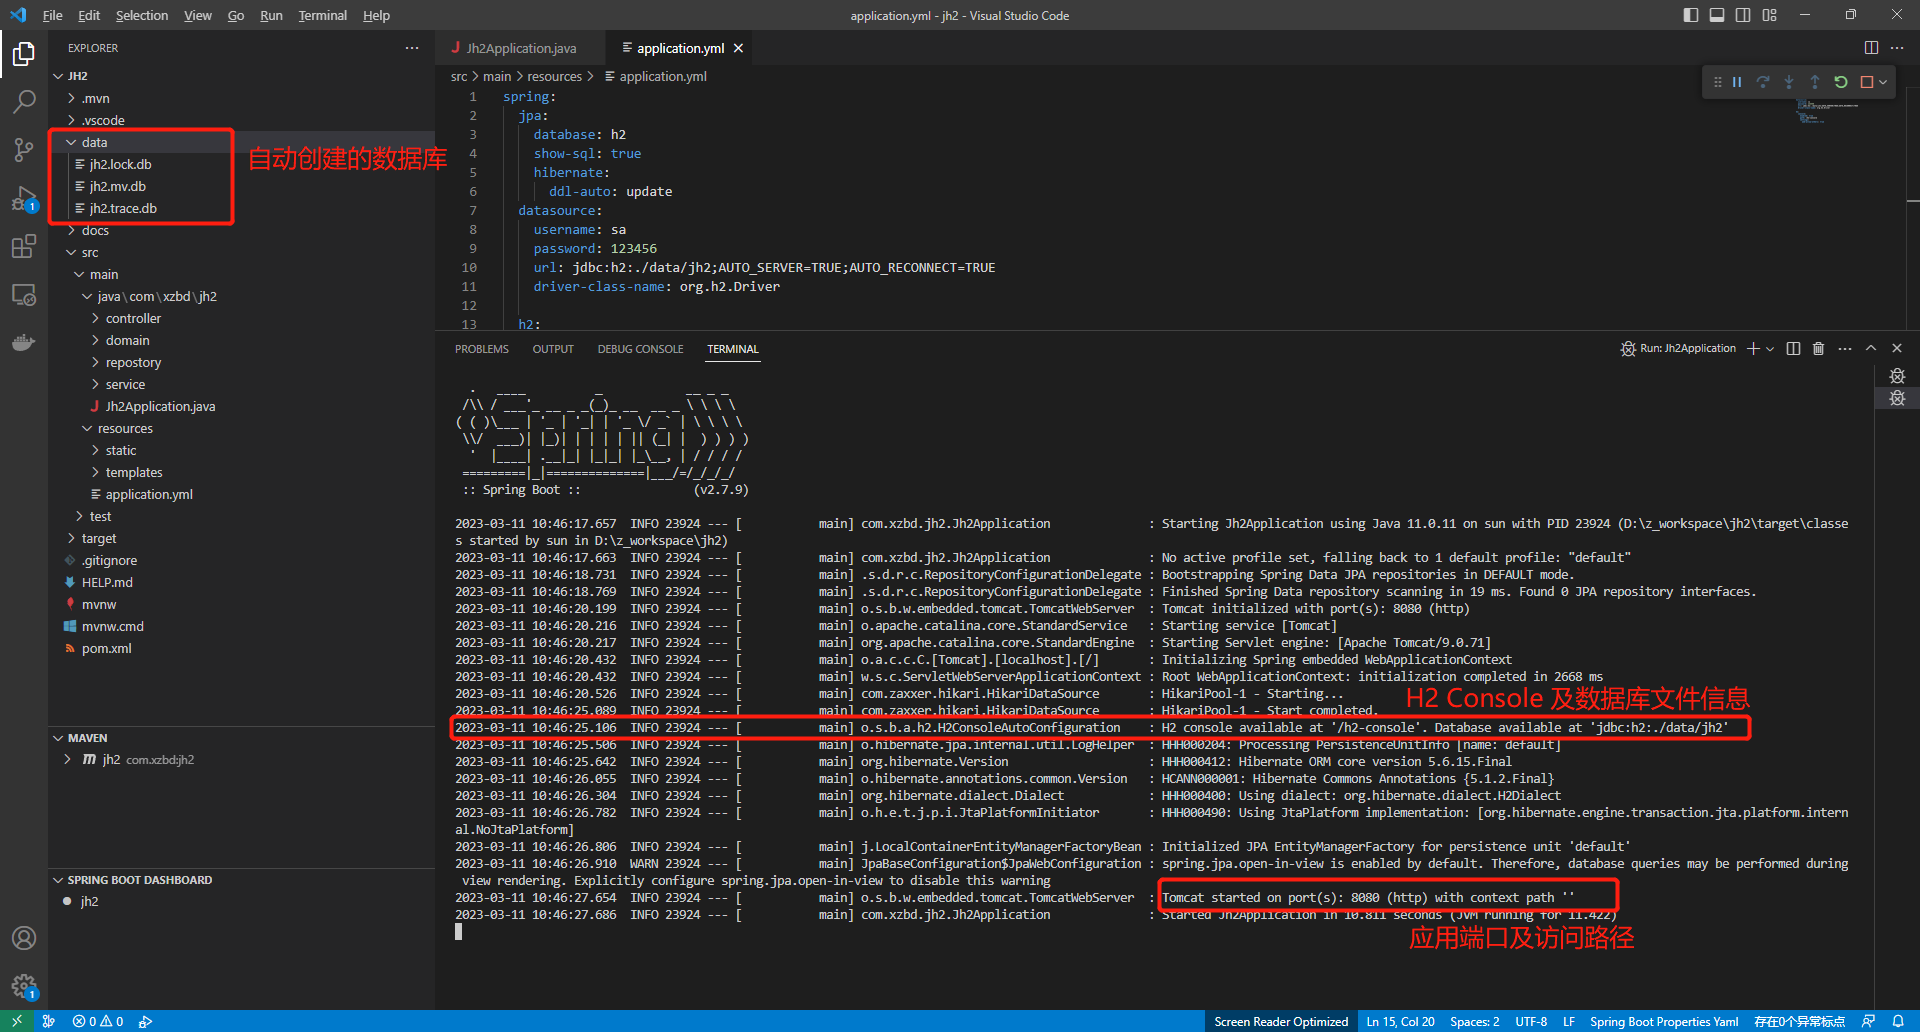The height and width of the screenshot is (1032, 1920).
Task: Pause the debug session
Action: point(1737,82)
